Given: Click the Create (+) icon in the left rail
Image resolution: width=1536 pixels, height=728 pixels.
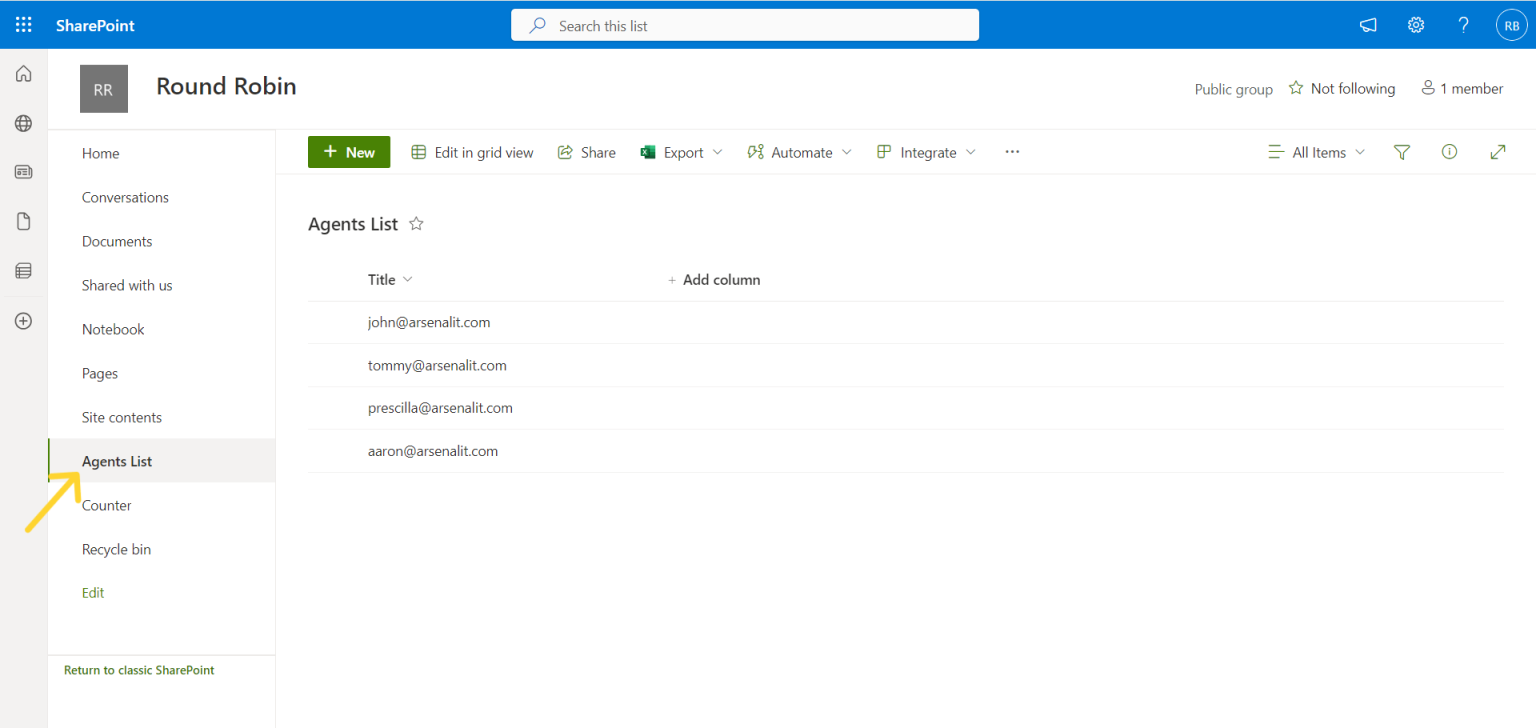Looking at the screenshot, I should [22, 320].
